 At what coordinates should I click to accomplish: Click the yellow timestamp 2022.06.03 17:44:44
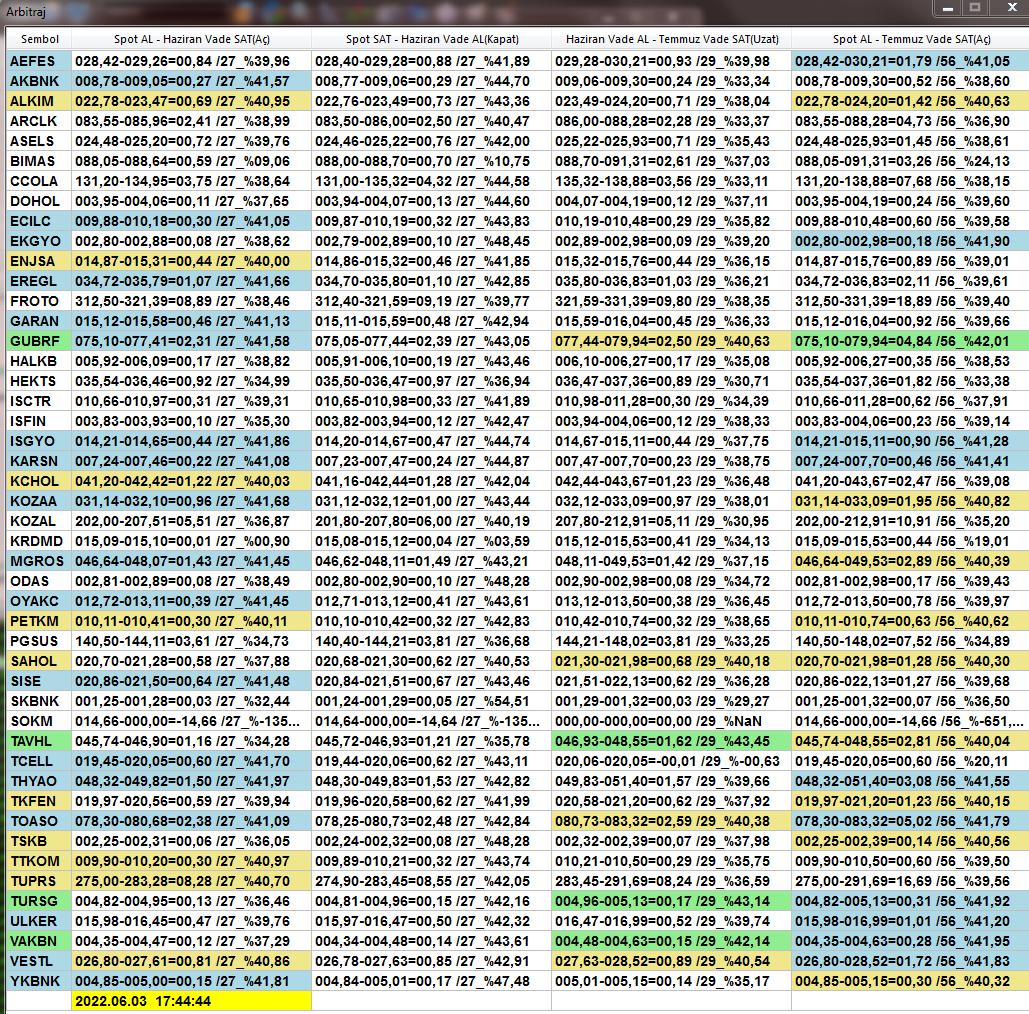tap(191, 1002)
